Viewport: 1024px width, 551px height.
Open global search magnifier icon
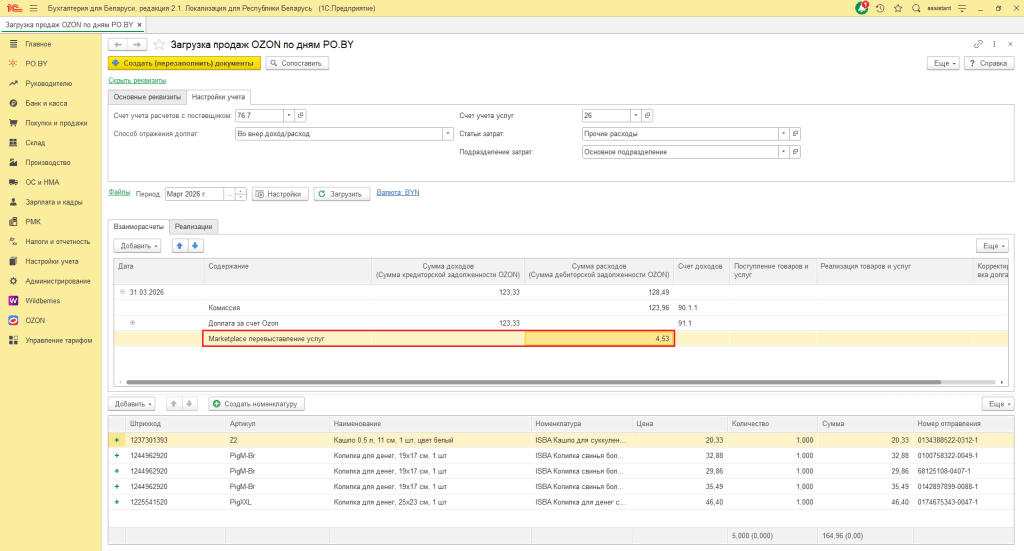tap(916, 8)
